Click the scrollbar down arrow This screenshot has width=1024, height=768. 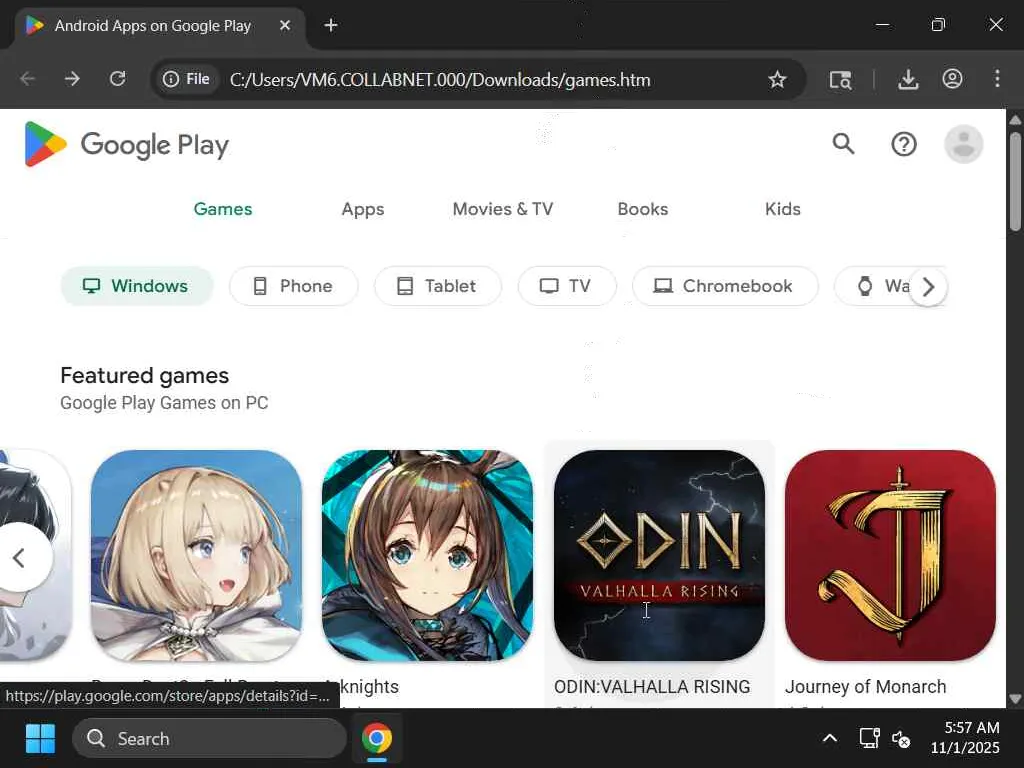coord(1015,698)
